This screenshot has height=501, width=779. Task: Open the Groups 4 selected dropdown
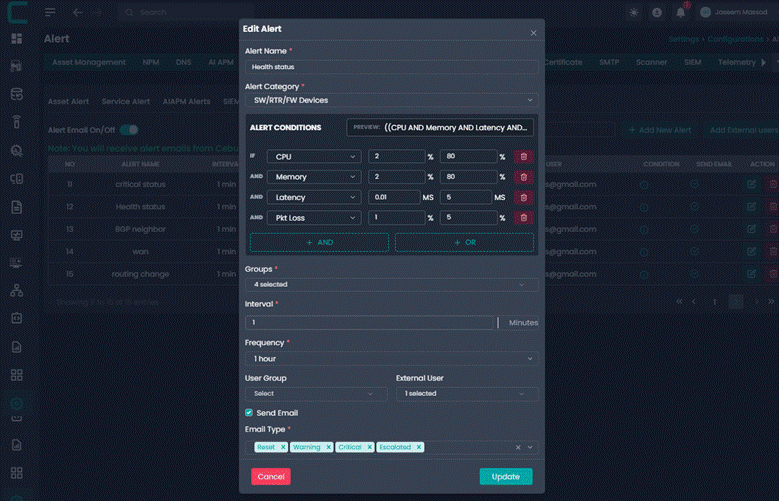pyautogui.click(x=392, y=285)
